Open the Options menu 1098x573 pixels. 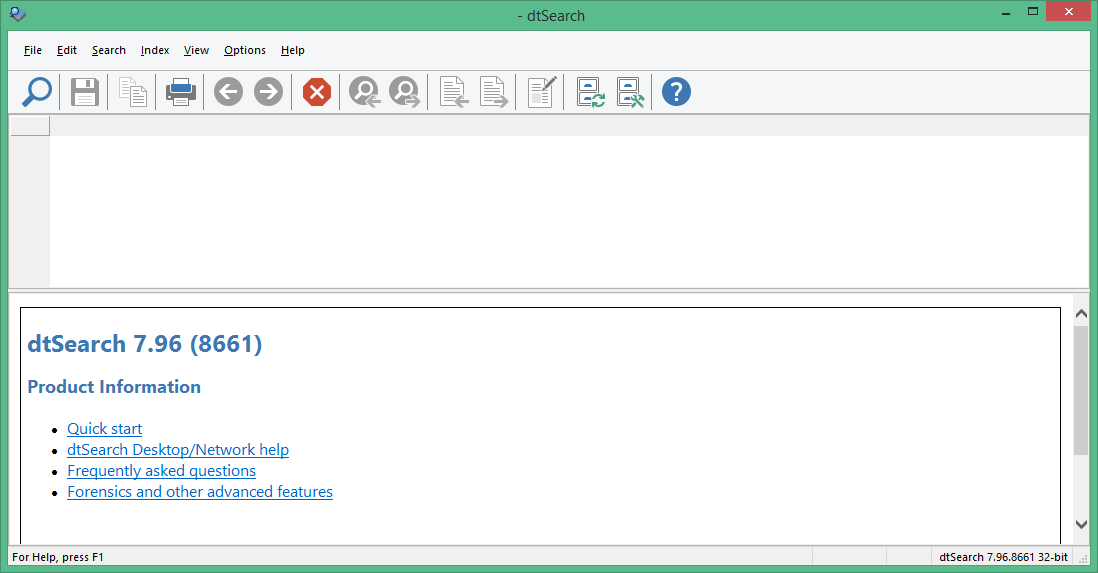click(244, 50)
